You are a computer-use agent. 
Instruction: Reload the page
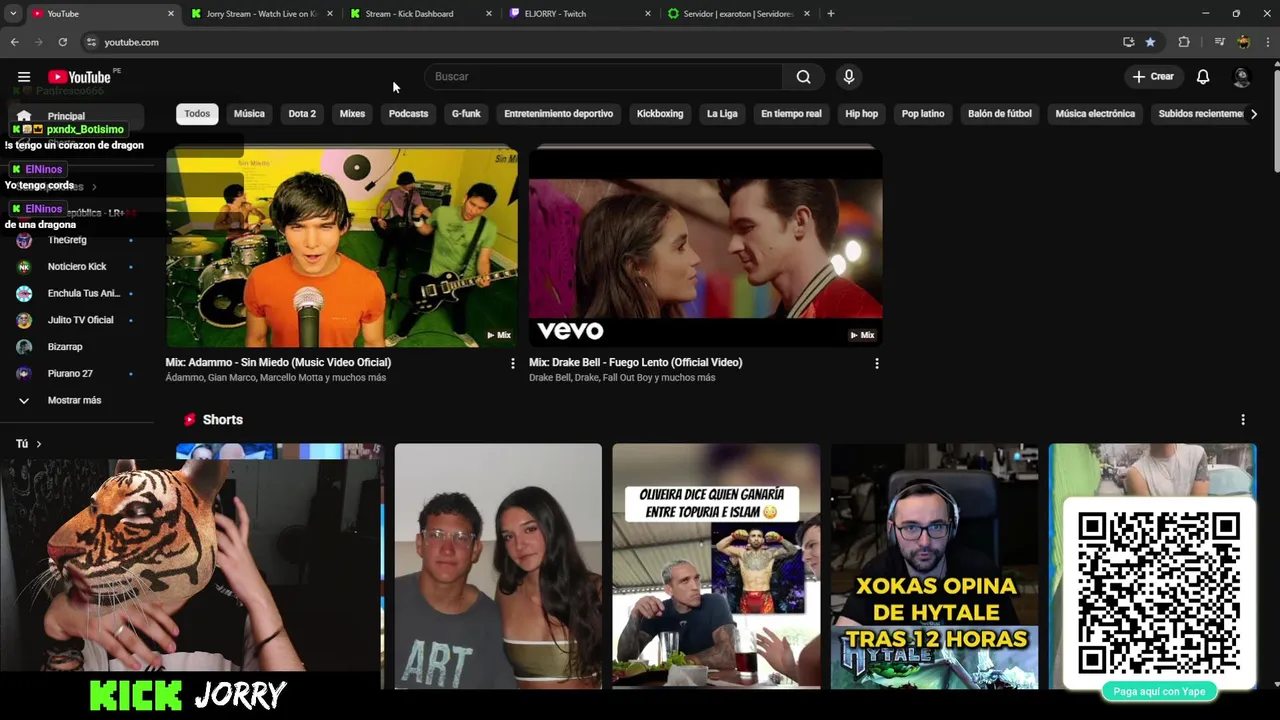[62, 42]
